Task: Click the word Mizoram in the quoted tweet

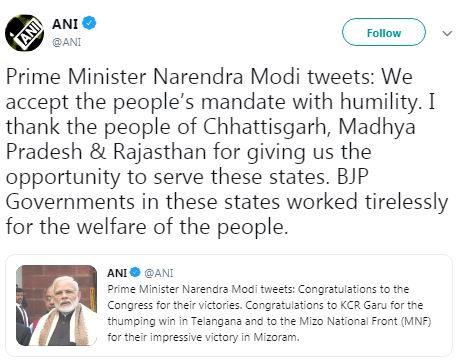Action: [x=276, y=337]
